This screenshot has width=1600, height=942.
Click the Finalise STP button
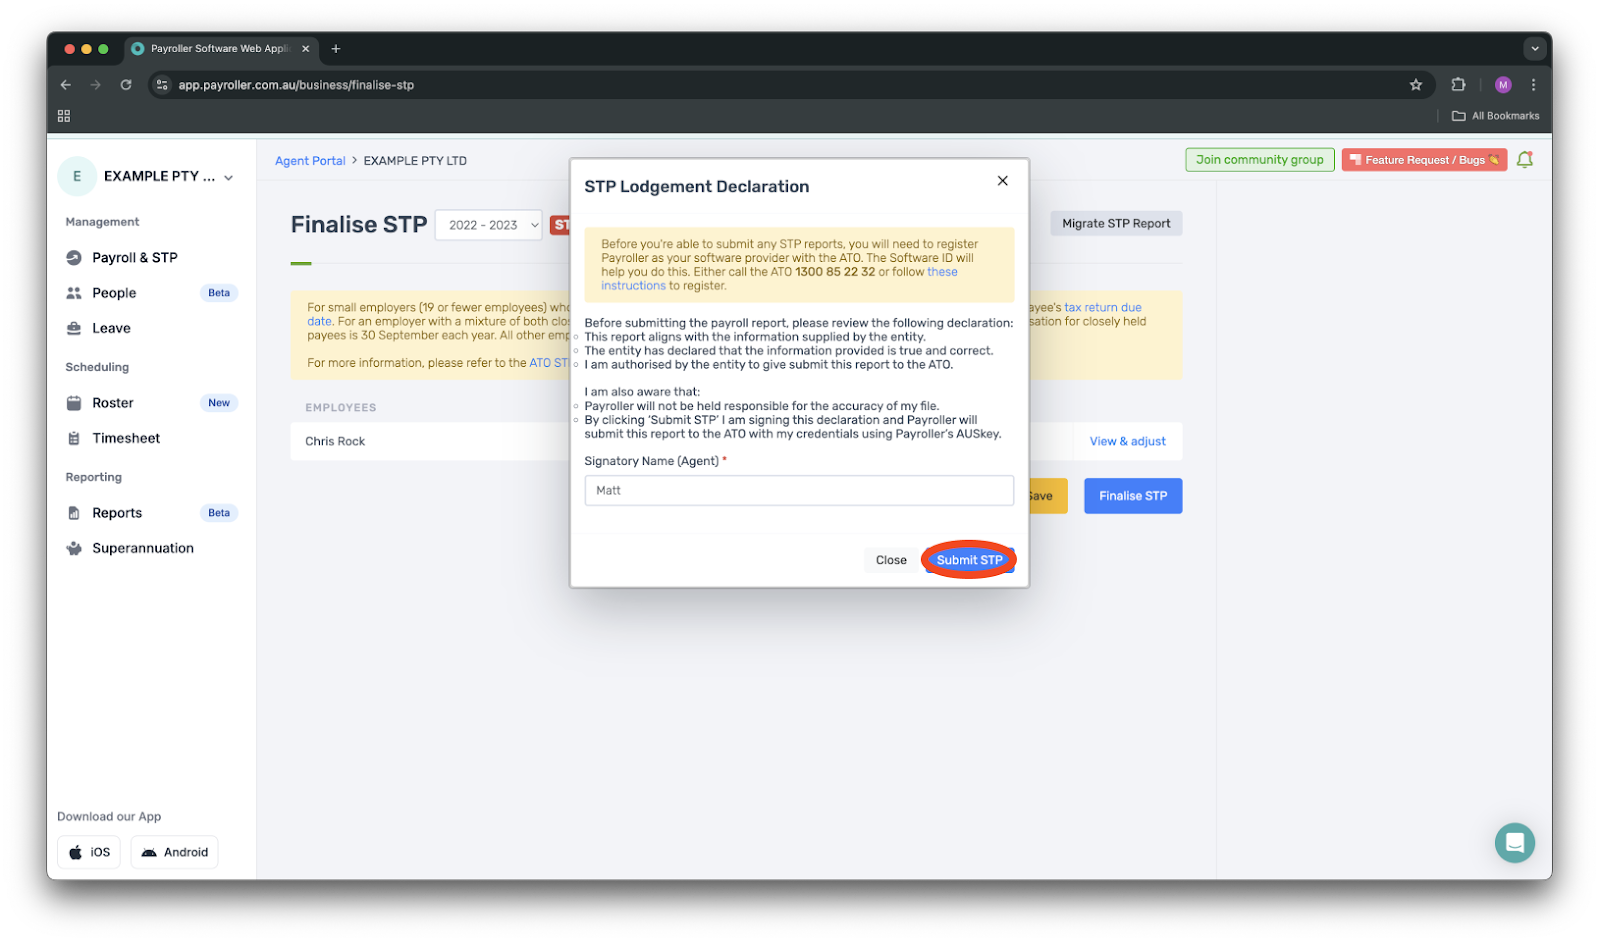[1133, 496]
